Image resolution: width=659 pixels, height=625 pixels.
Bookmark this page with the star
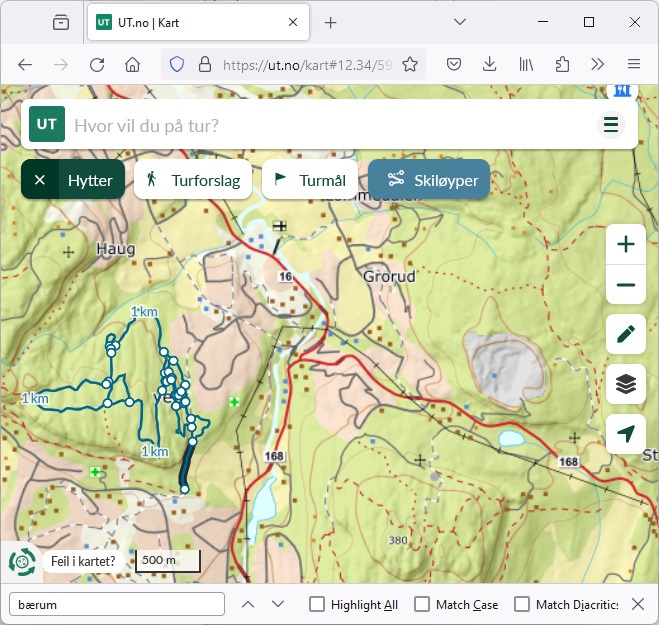[410, 64]
